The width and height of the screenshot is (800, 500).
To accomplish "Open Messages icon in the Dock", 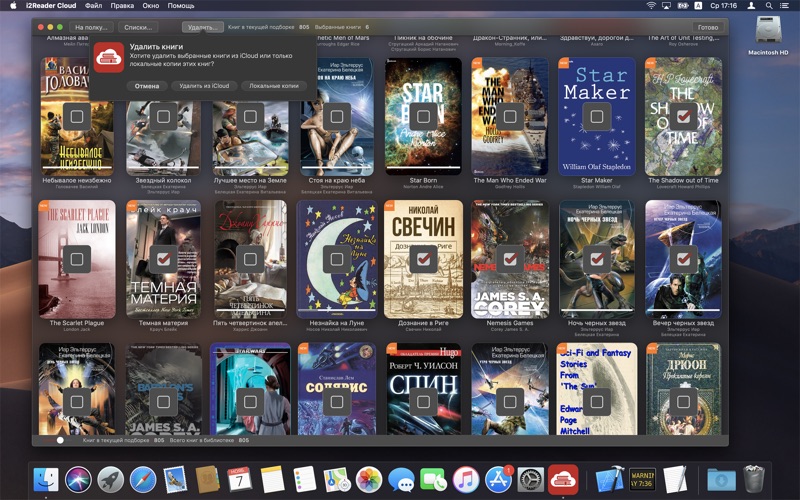I will (x=401, y=480).
